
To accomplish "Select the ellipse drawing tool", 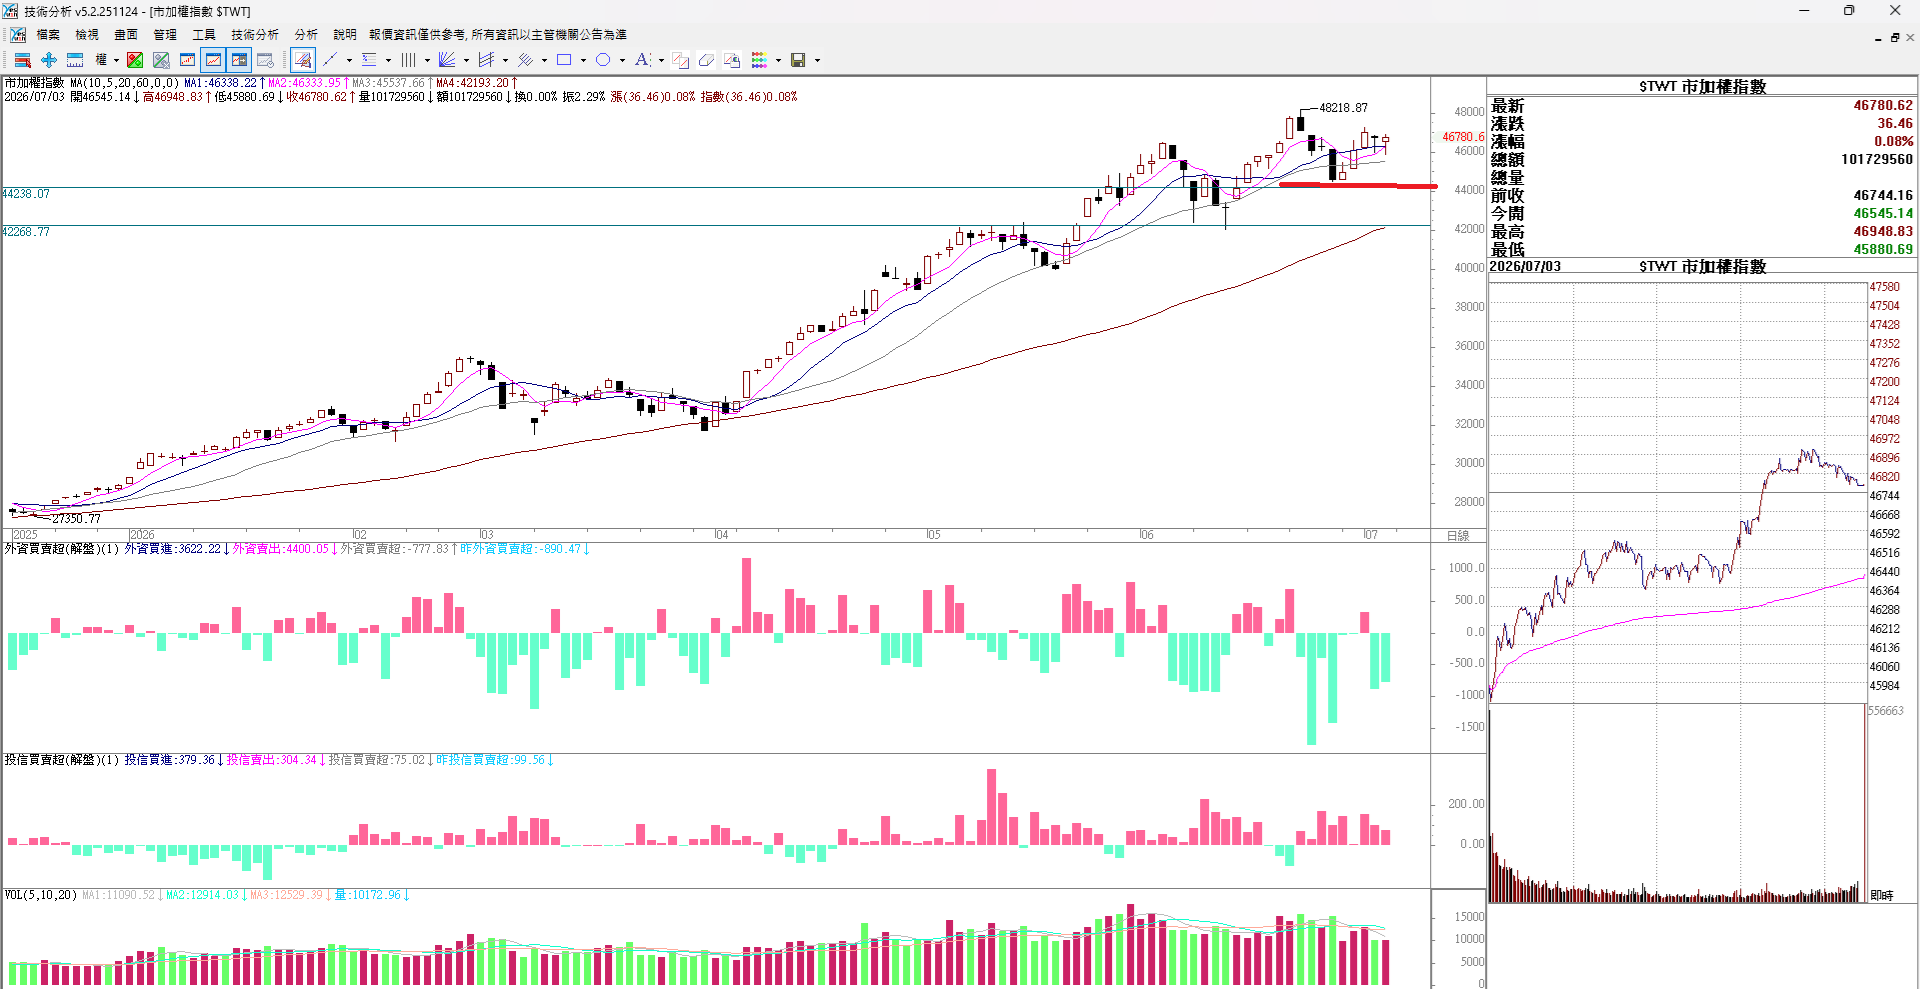I will (x=603, y=60).
